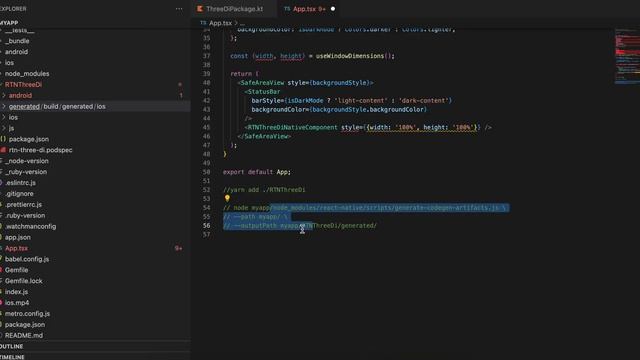Select the generated folder path row
The width and height of the screenshot is (640, 360).
[x=95, y=107]
